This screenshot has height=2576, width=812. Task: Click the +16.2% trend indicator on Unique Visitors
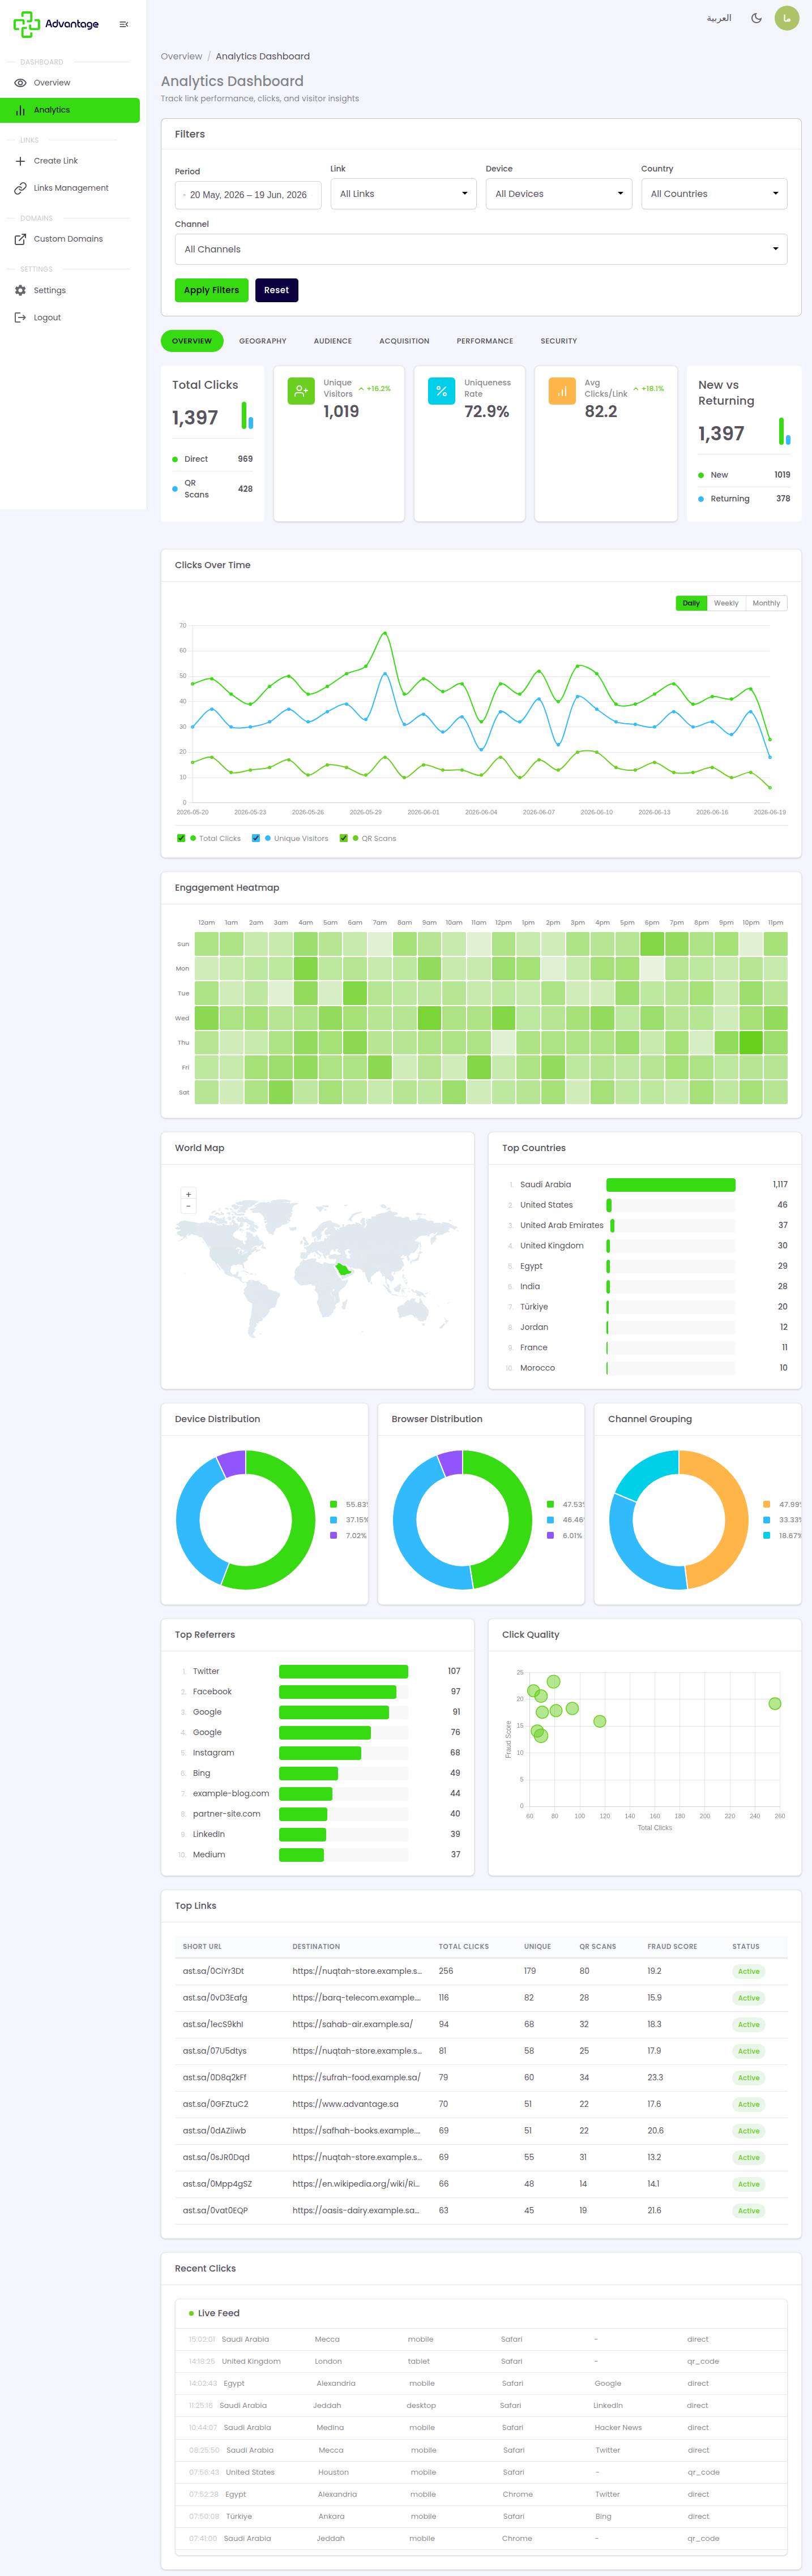pos(375,389)
